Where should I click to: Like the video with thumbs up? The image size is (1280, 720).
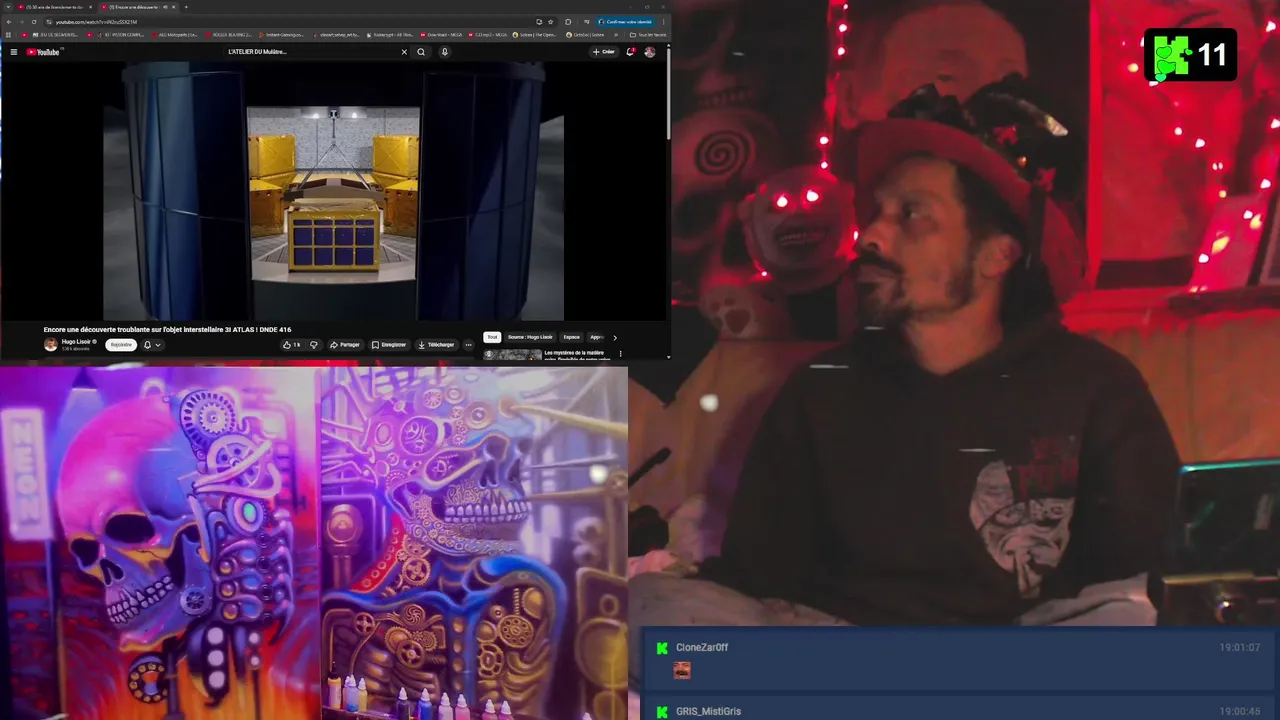pos(291,345)
